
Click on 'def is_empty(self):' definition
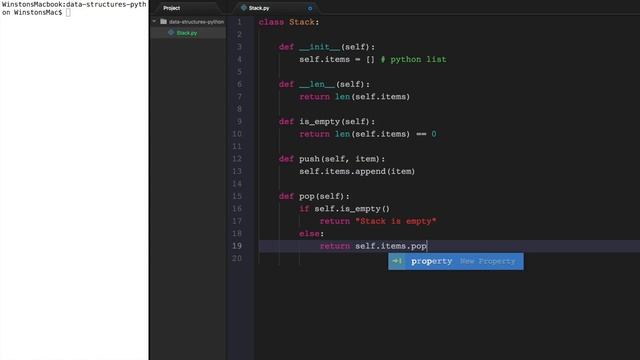pos(327,122)
